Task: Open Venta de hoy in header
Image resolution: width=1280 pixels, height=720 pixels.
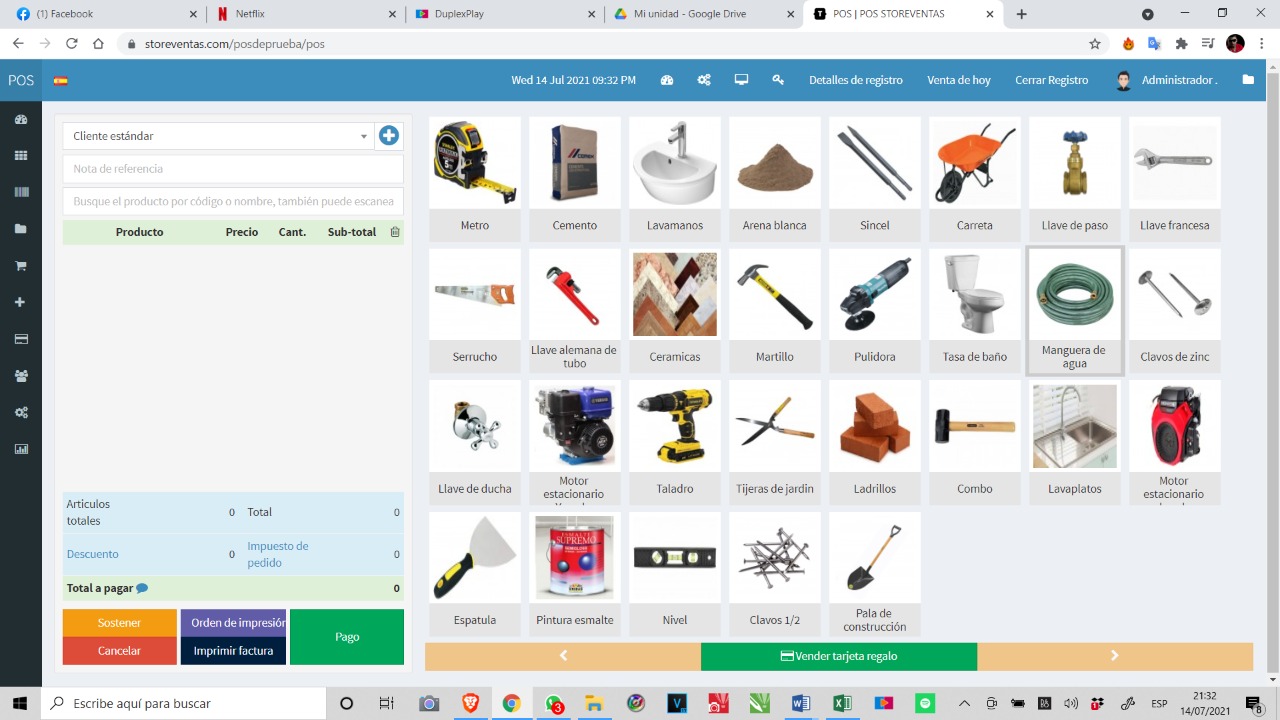Action: (958, 80)
